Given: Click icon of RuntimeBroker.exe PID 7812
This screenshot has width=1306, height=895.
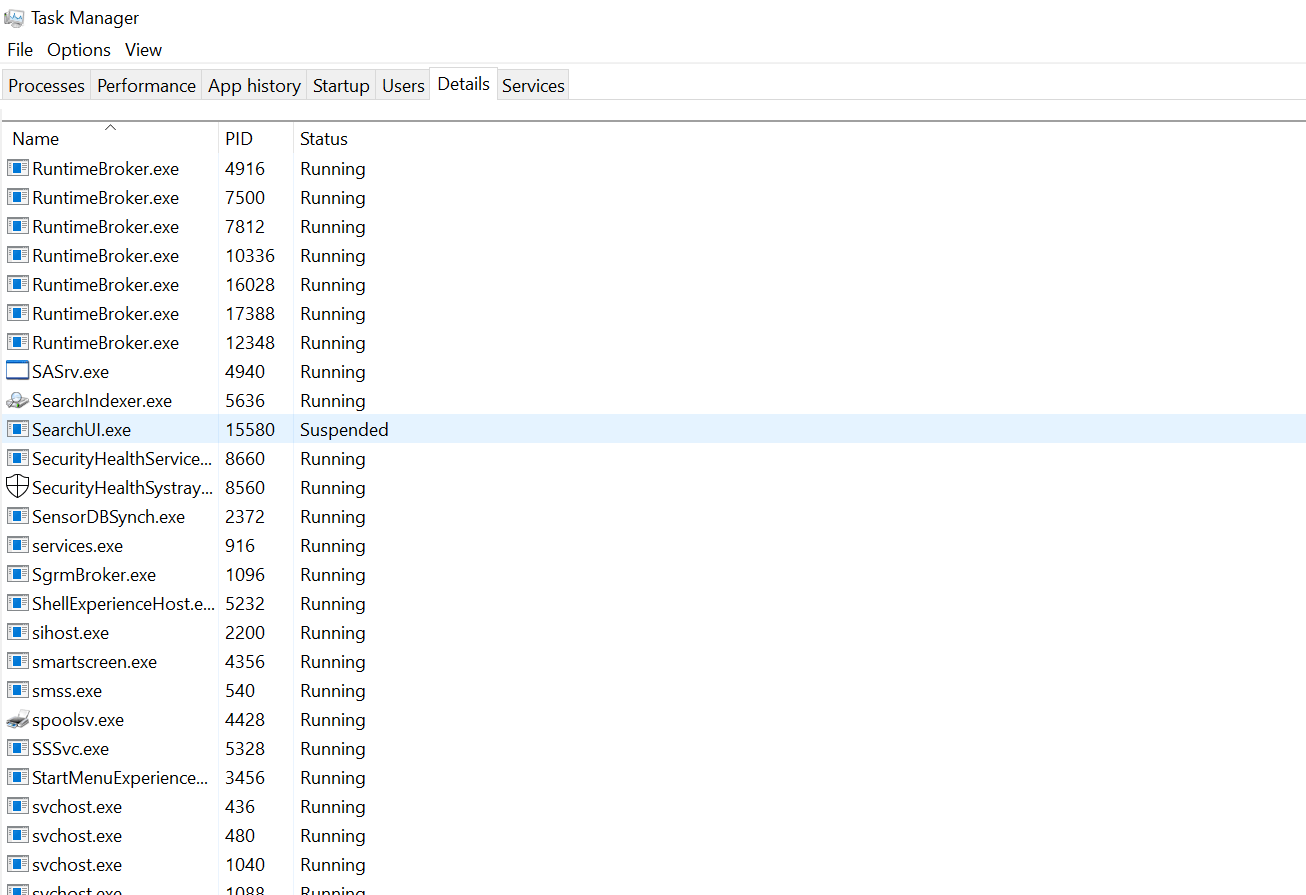Looking at the screenshot, I should click(x=18, y=226).
